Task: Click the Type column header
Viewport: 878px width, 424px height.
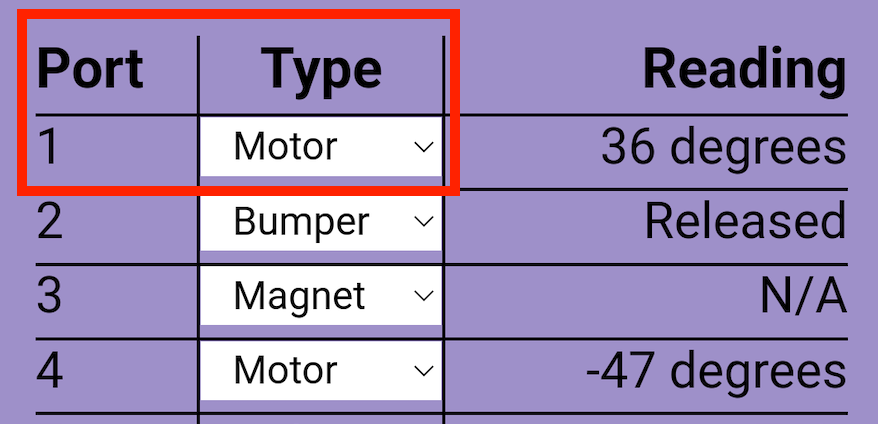Action: pos(321,70)
